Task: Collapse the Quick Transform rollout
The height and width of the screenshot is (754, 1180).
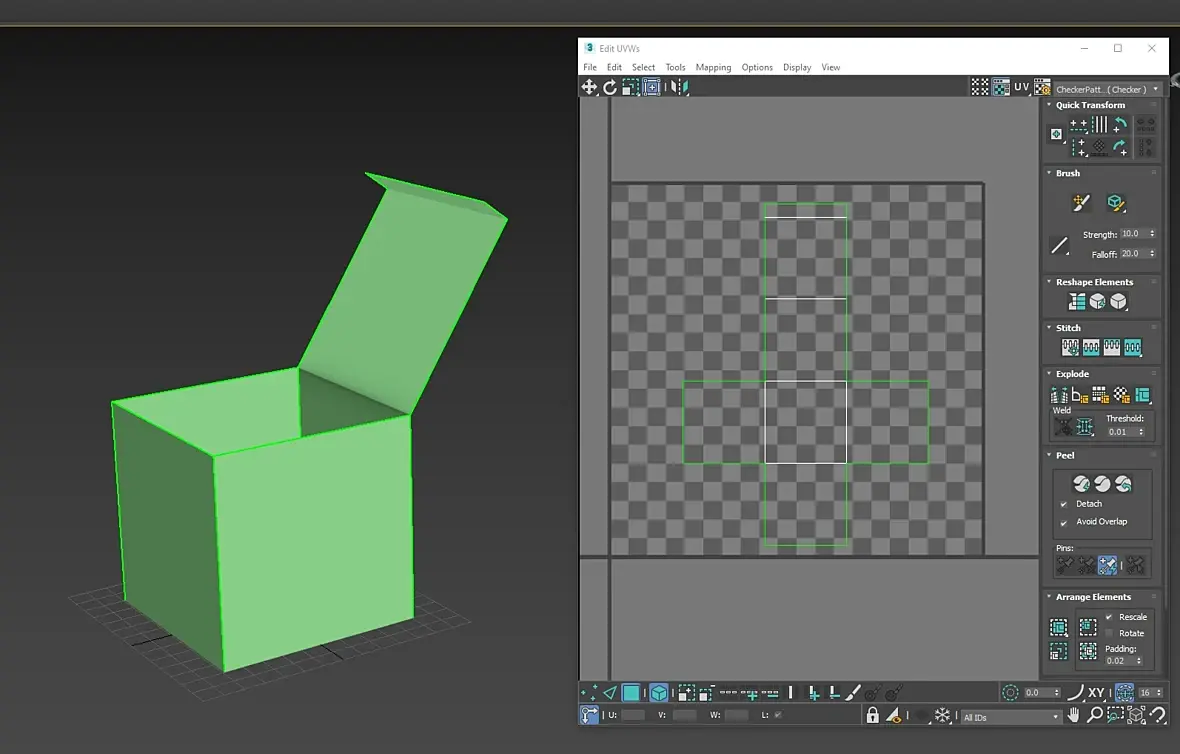Action: (x=1090, y=105)
